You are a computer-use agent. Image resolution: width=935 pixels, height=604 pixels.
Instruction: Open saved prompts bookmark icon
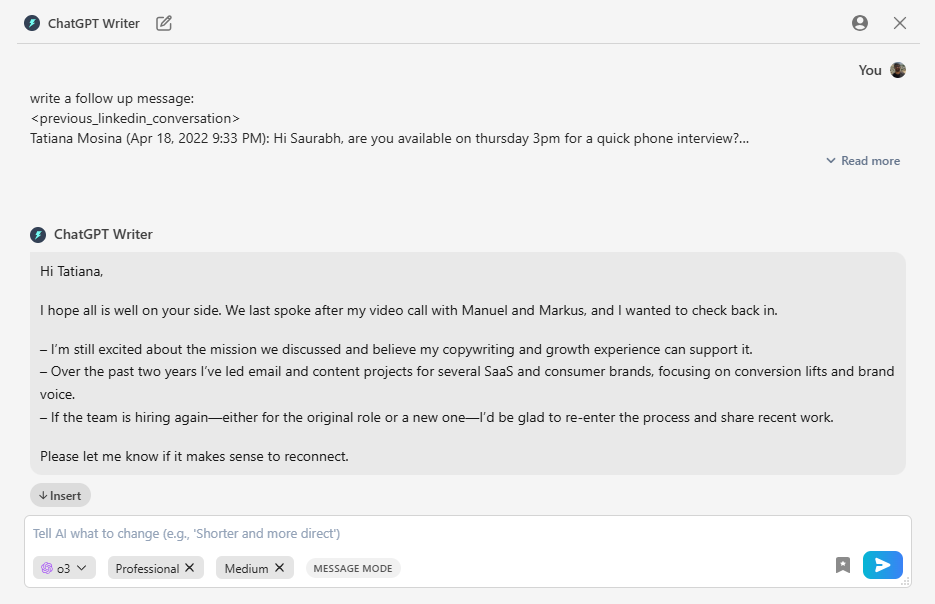tap(843, 565)
